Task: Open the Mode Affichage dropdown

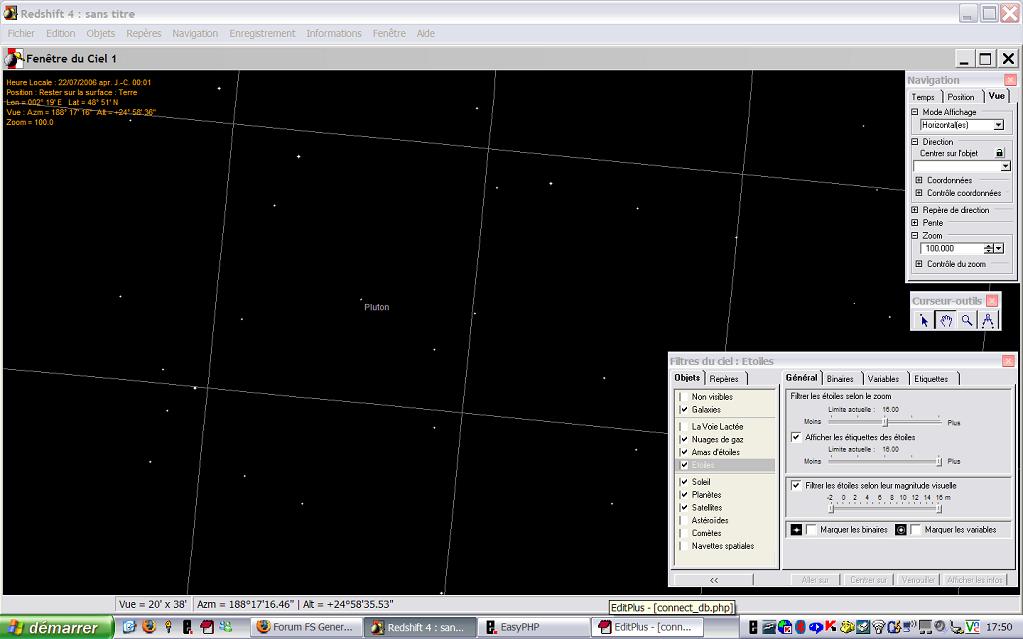Action: click(x=998, y=126)
